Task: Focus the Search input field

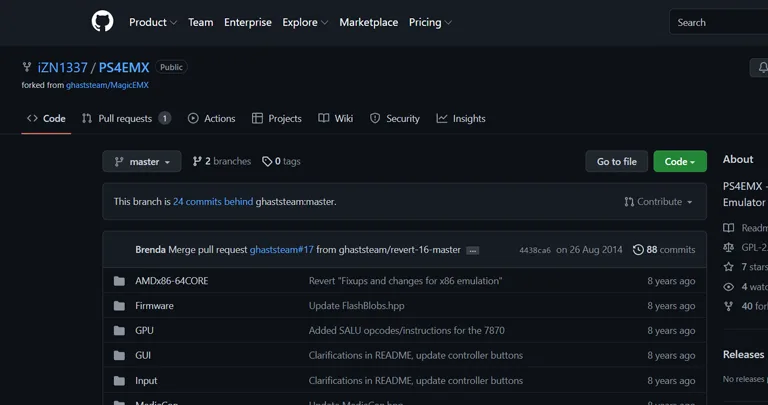Action: [719, 23]
